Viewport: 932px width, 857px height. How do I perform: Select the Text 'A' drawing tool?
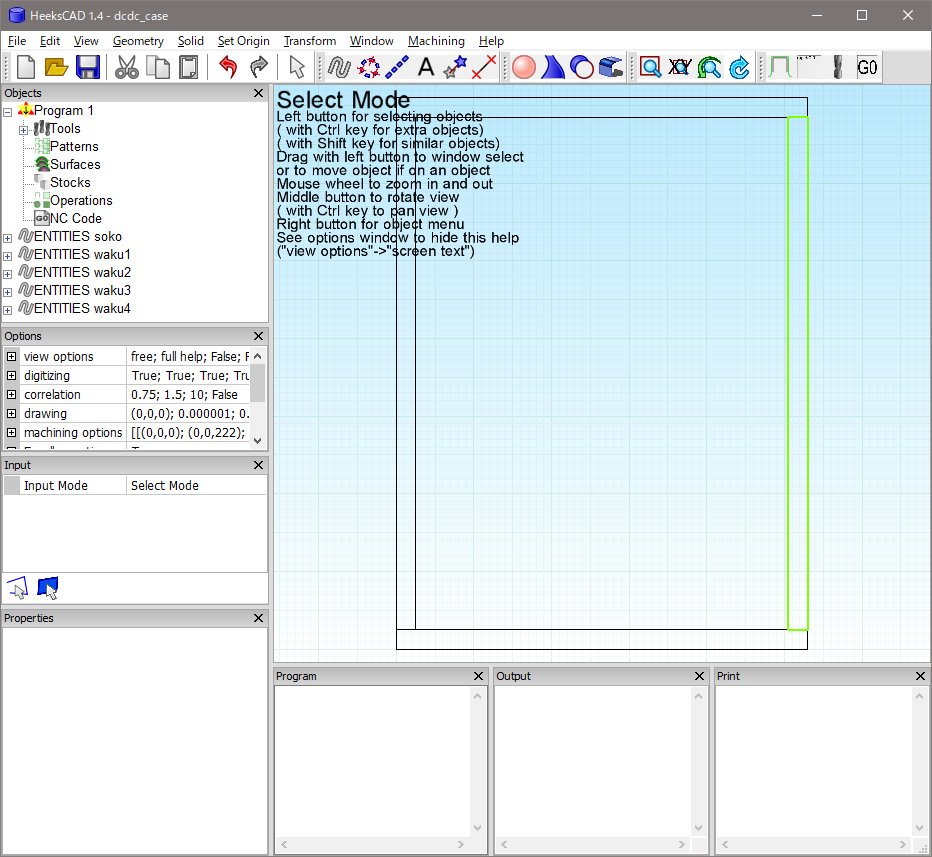(425, 67)
